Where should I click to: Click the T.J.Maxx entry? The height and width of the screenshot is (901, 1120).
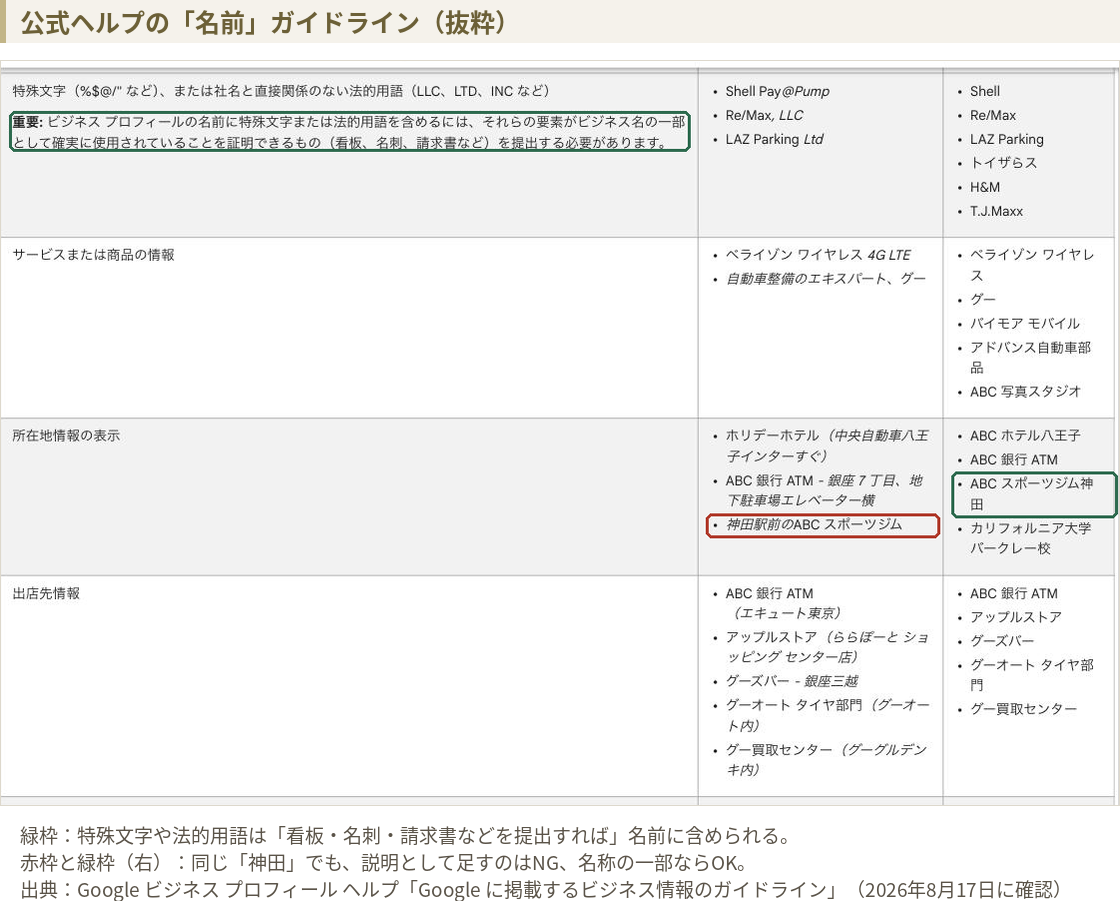(996, 211)
